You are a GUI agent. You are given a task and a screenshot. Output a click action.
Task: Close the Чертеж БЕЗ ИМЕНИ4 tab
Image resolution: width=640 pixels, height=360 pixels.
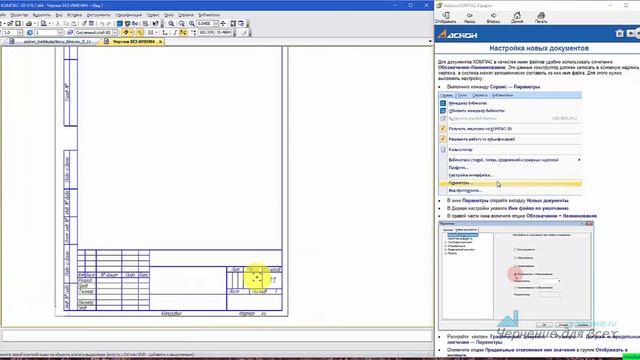(x=160, y=42)
